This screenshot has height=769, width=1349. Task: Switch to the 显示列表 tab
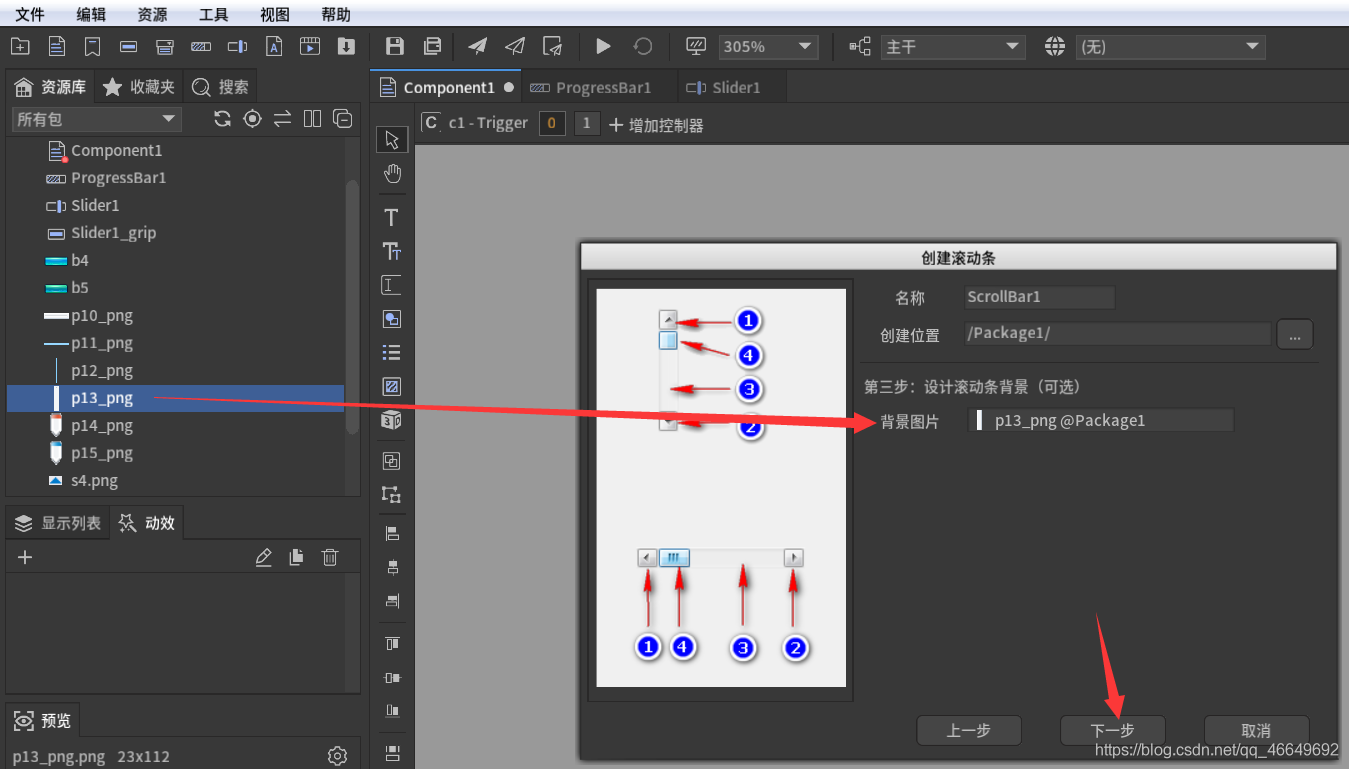pyautogui.click(x=58, y=523)
